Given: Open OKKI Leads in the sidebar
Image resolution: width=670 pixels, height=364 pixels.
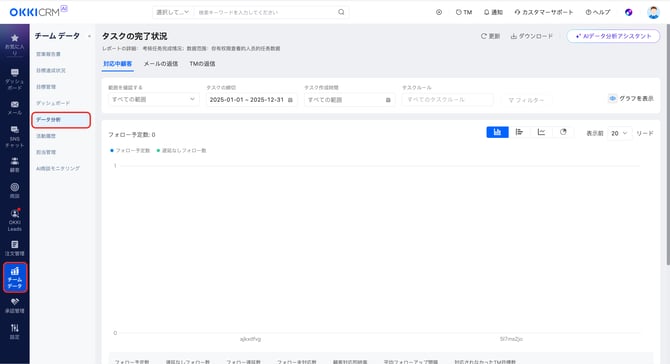Looking at the screenshot, I should [15, 220].
